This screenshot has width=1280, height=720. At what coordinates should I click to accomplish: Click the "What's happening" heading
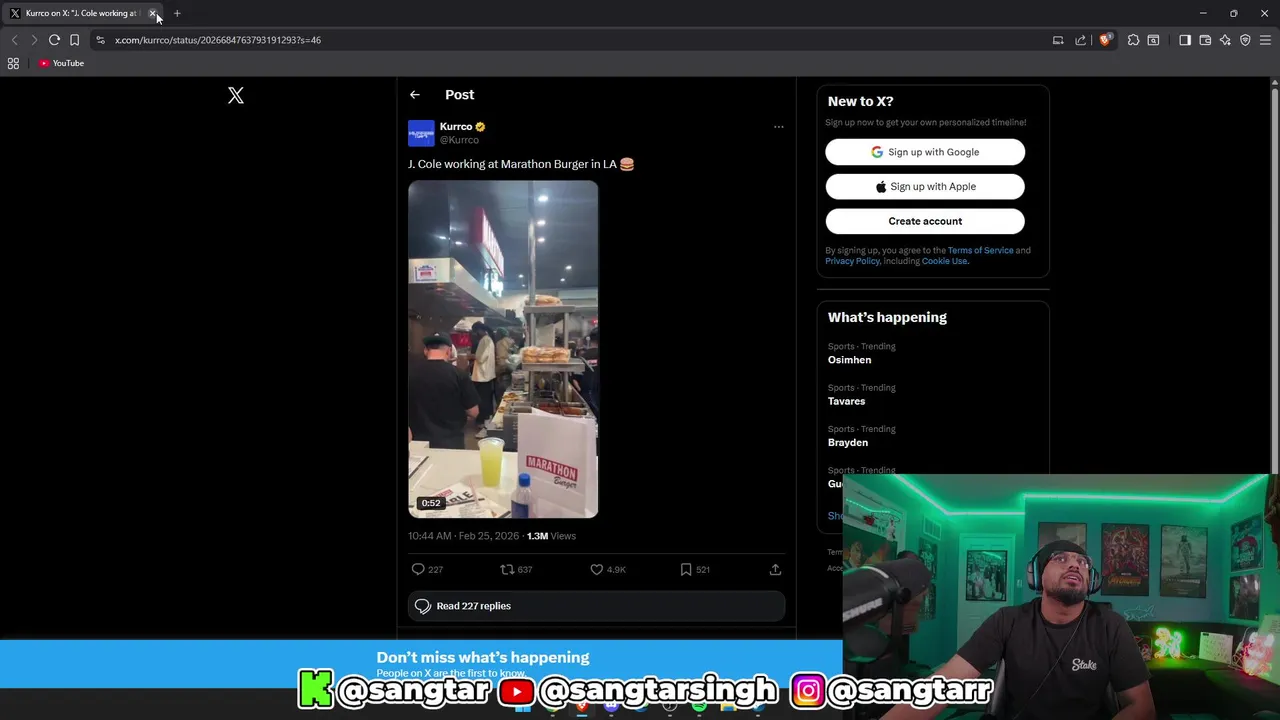click(887, 317)
